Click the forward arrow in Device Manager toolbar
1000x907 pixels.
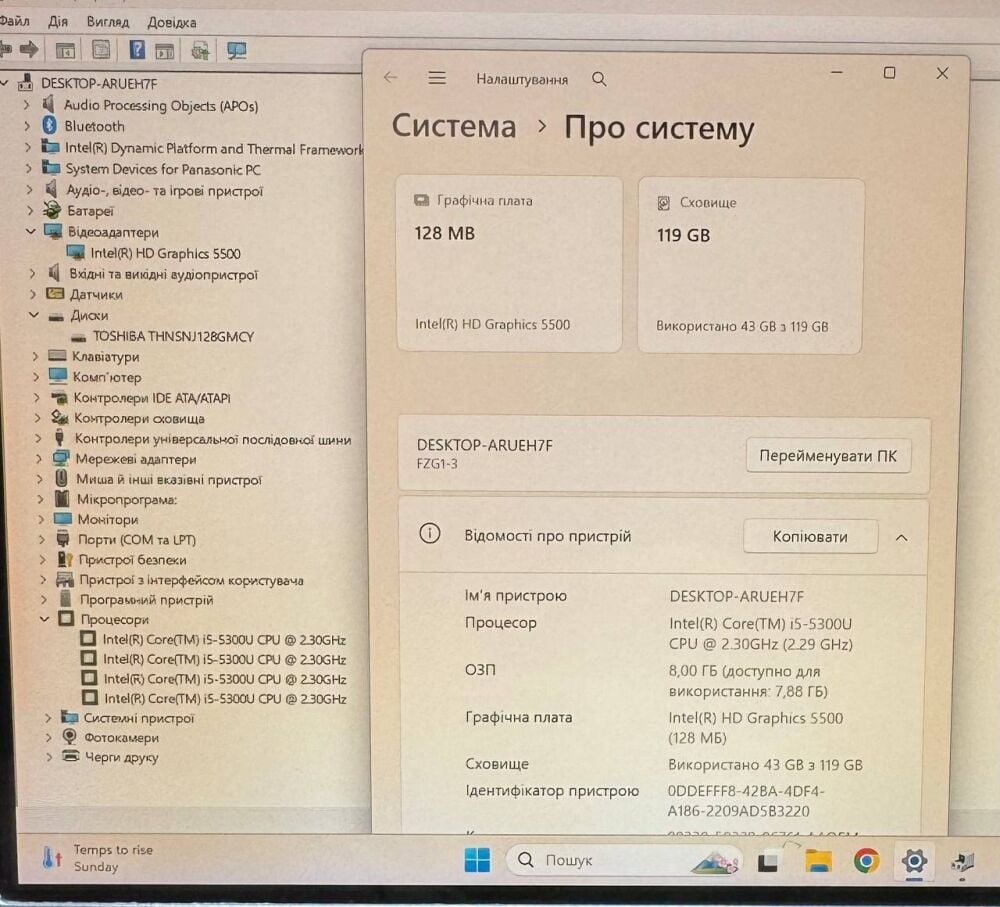29,49
